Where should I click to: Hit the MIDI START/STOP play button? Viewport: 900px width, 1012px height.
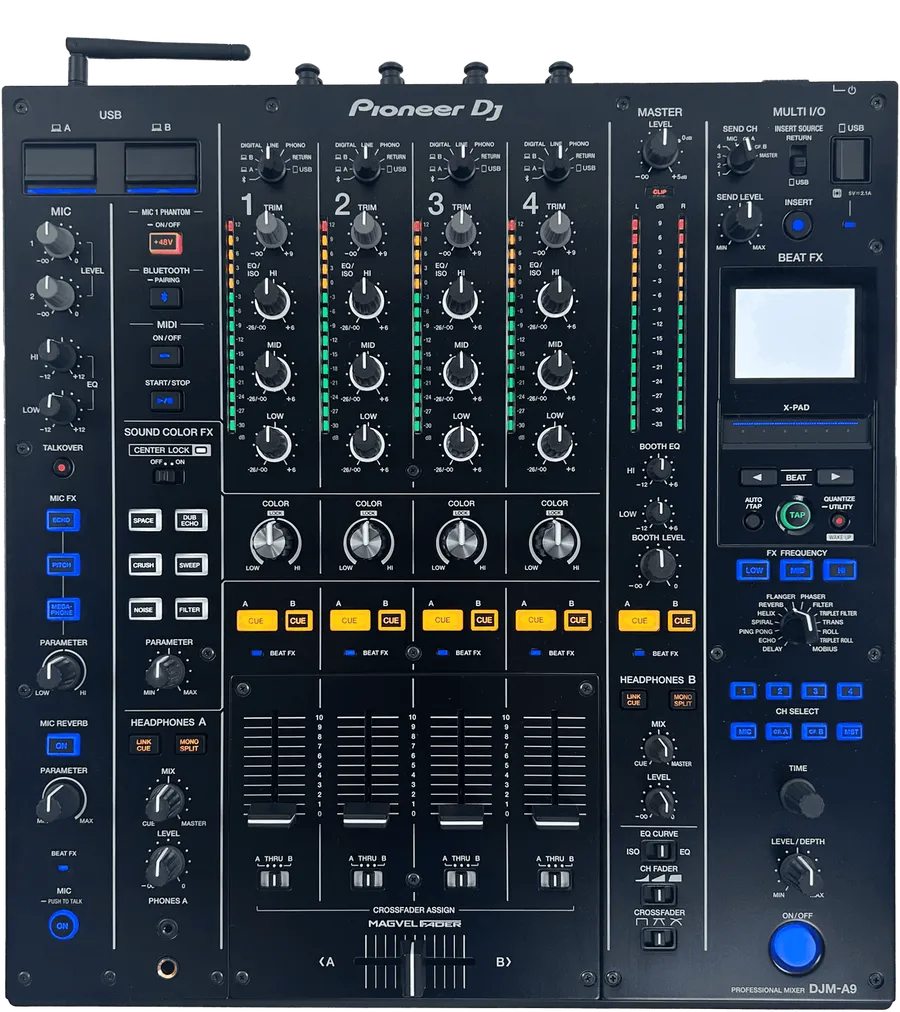coord(166,401)
